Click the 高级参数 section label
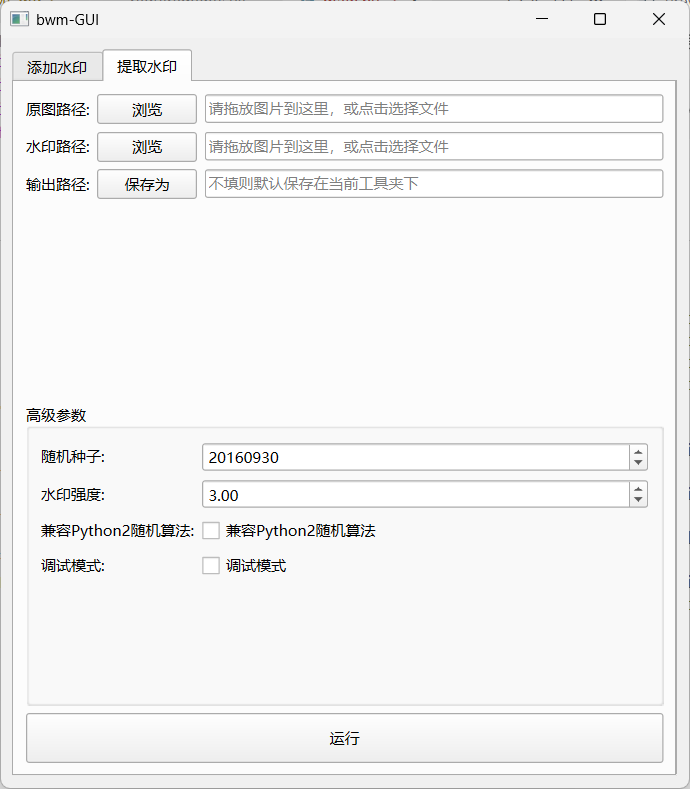 tap(56, 416)
